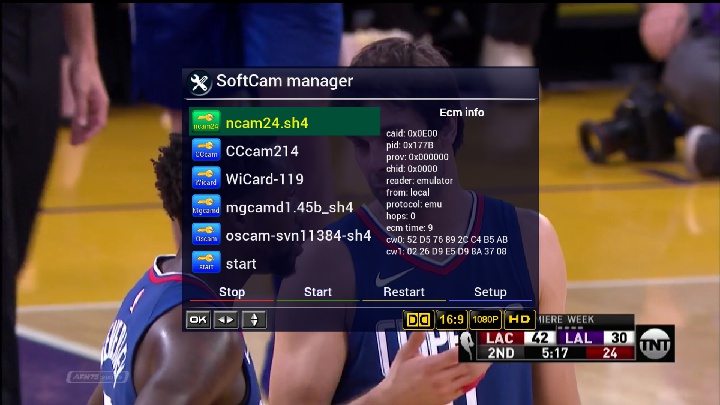This screenshot has width=720, height=405.
Task: Click the green Start button
Action: (318, 292)
